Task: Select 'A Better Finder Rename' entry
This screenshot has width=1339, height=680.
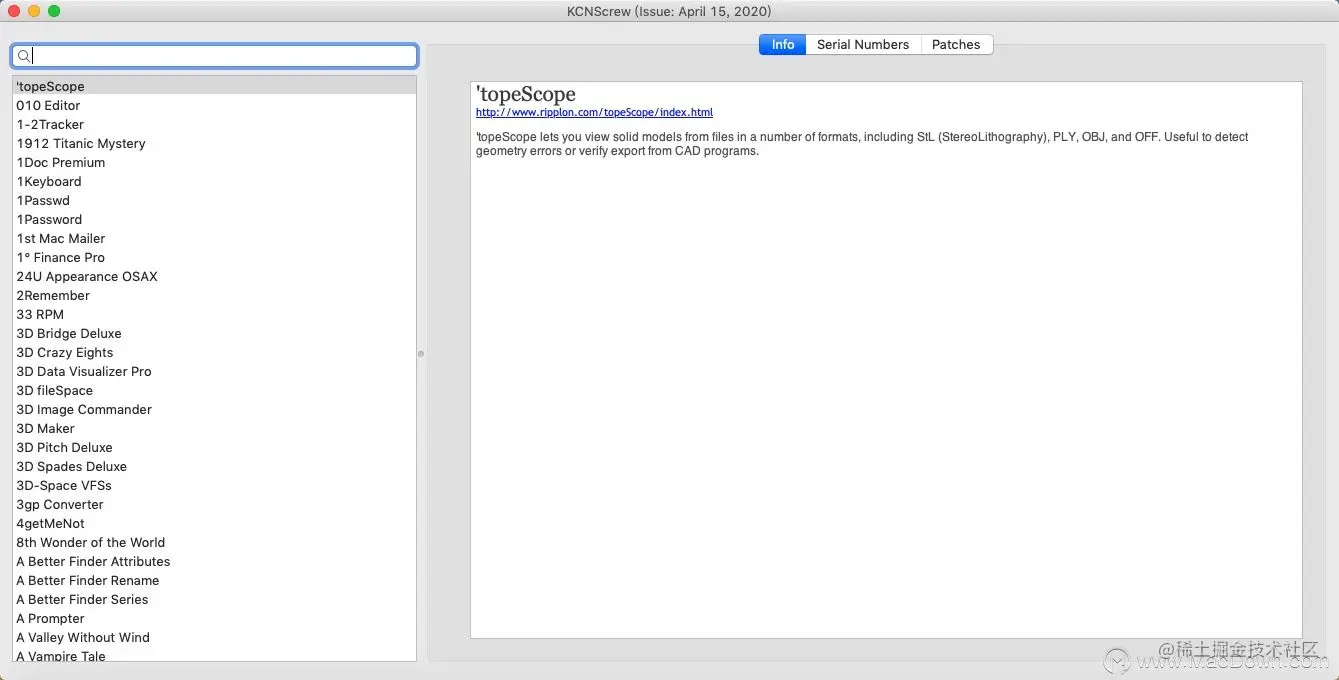Action: [214, 580]
